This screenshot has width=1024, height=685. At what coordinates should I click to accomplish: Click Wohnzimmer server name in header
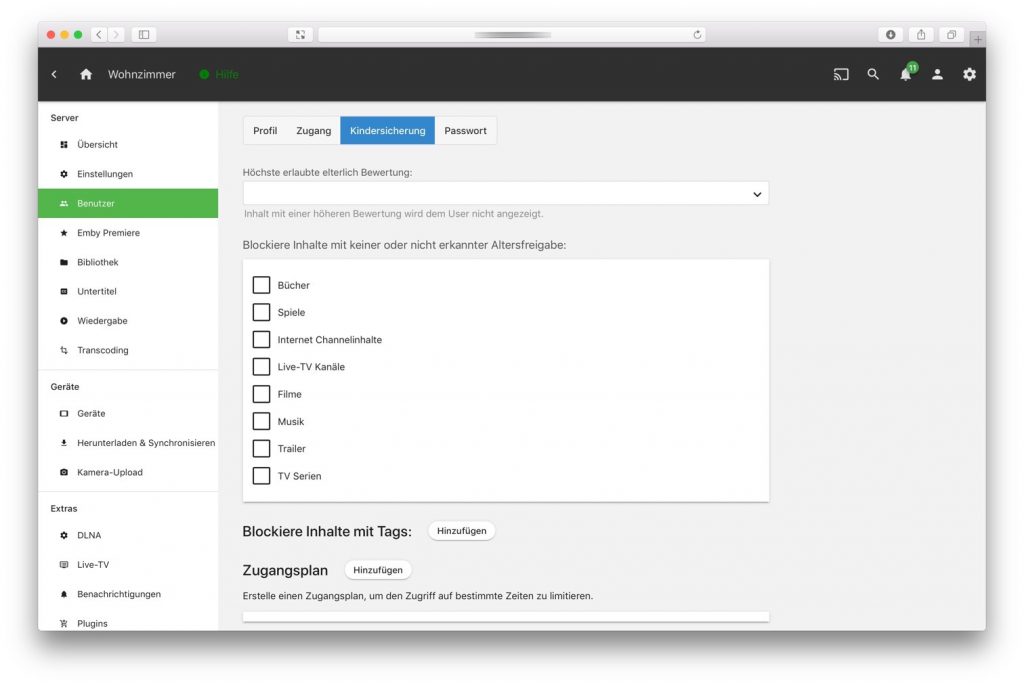coord(142,74)
